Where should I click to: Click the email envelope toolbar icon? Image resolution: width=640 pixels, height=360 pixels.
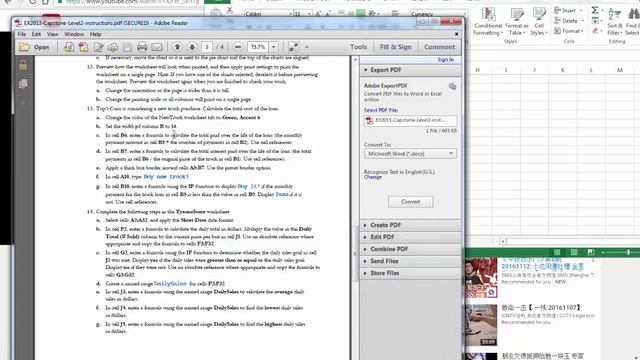(157, 47)
